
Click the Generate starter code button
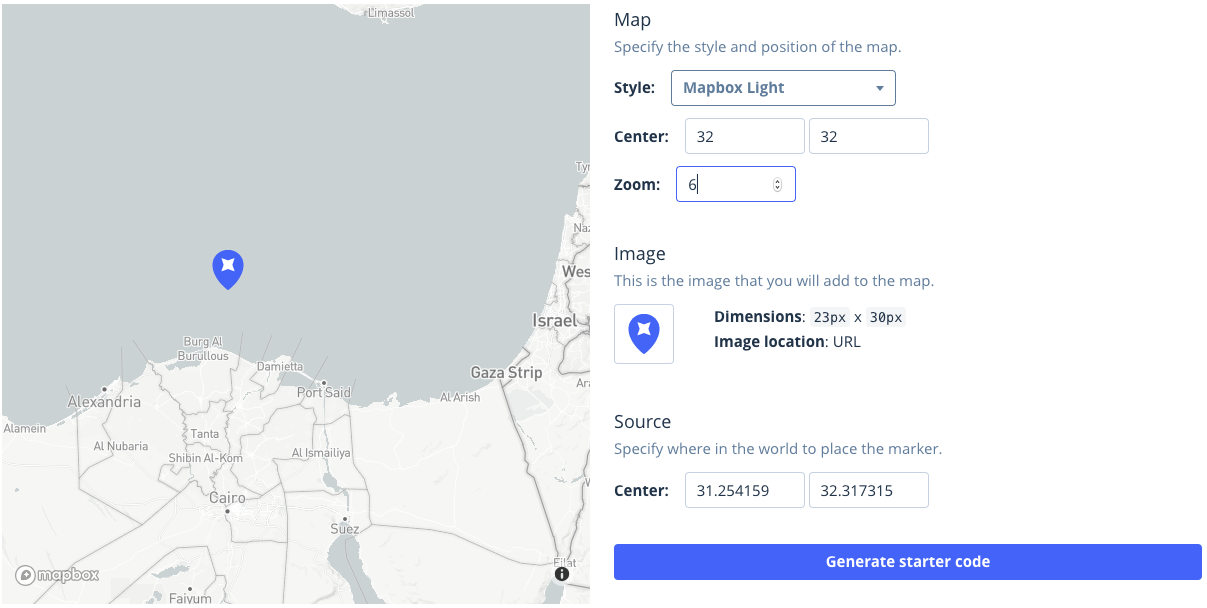(907, 561)
